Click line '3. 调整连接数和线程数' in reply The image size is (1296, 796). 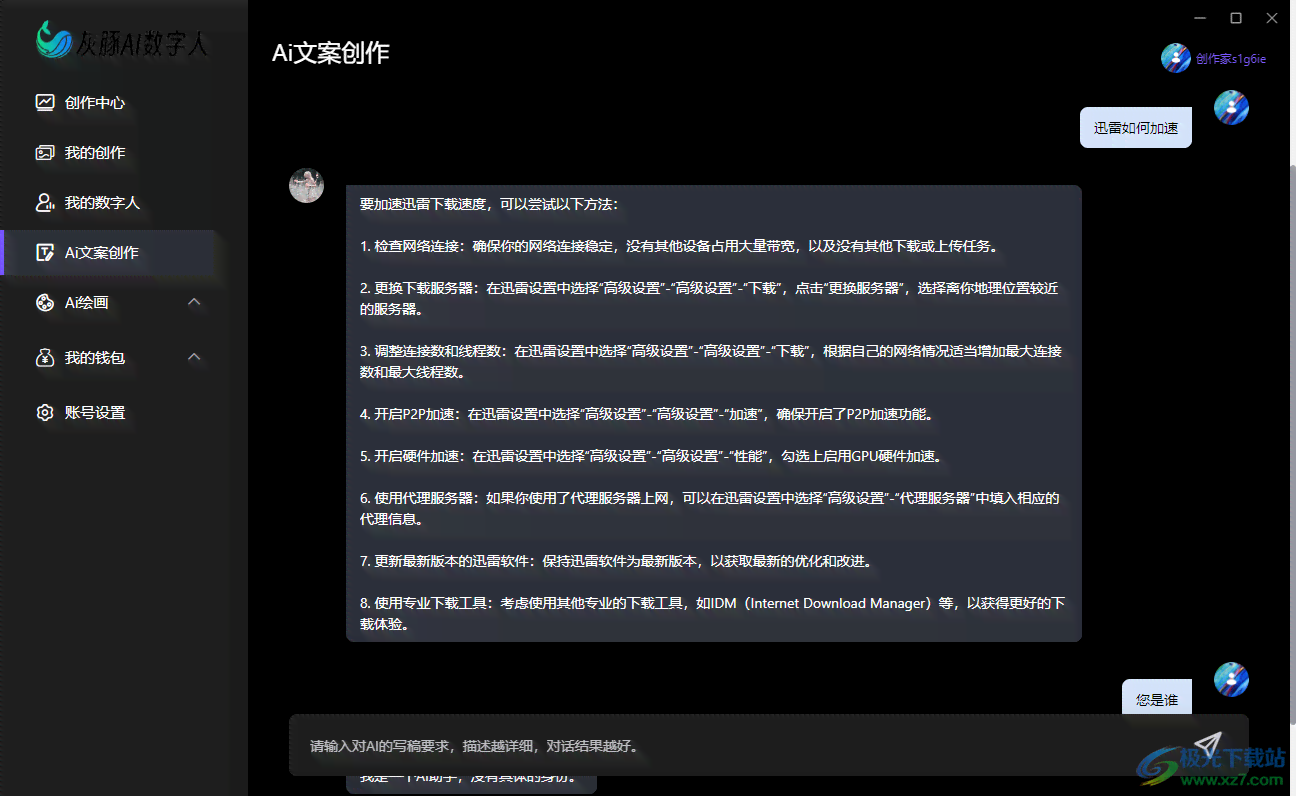[711, 362]
